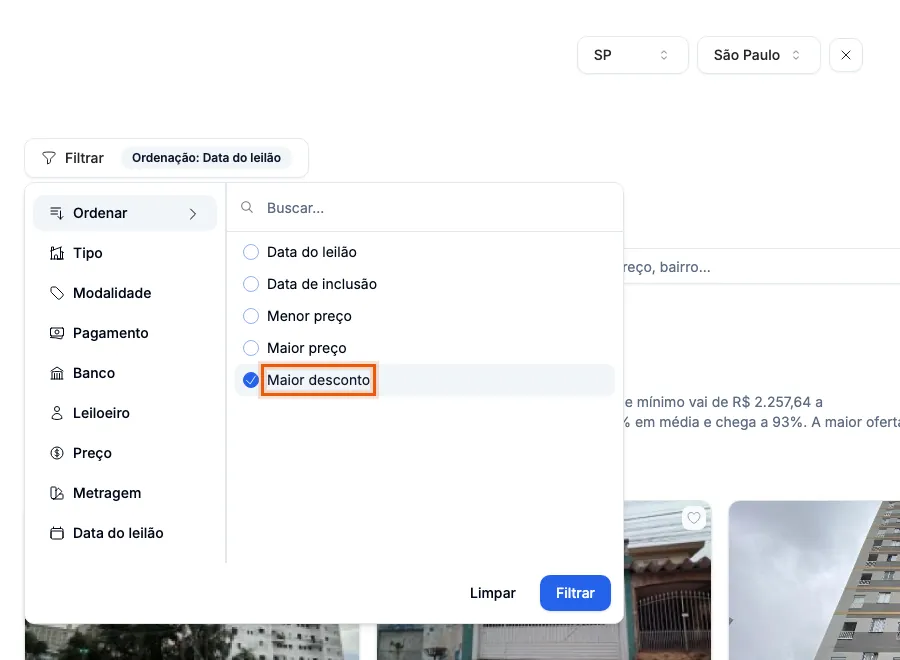900x660 pixels.
Task: Open the Banco filter category
Action: point(125,373)
